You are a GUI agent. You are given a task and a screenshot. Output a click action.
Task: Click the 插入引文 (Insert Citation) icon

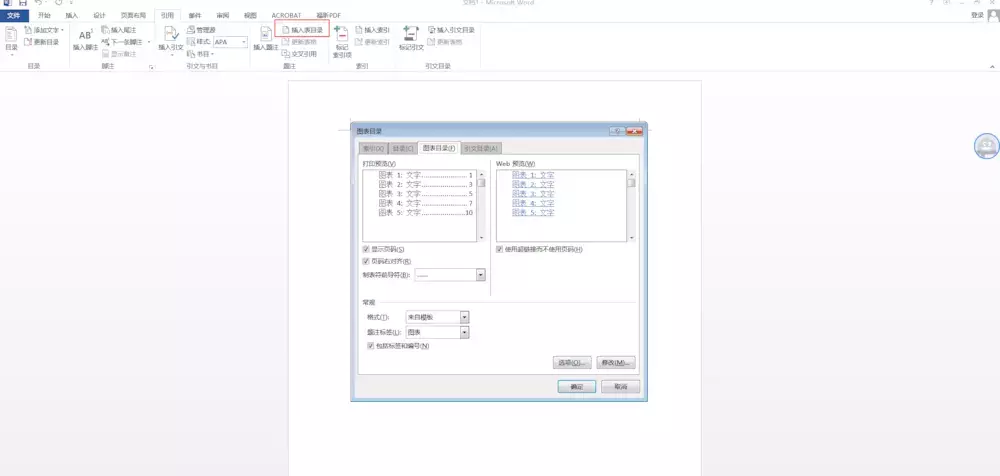click(x=171, y=34)
